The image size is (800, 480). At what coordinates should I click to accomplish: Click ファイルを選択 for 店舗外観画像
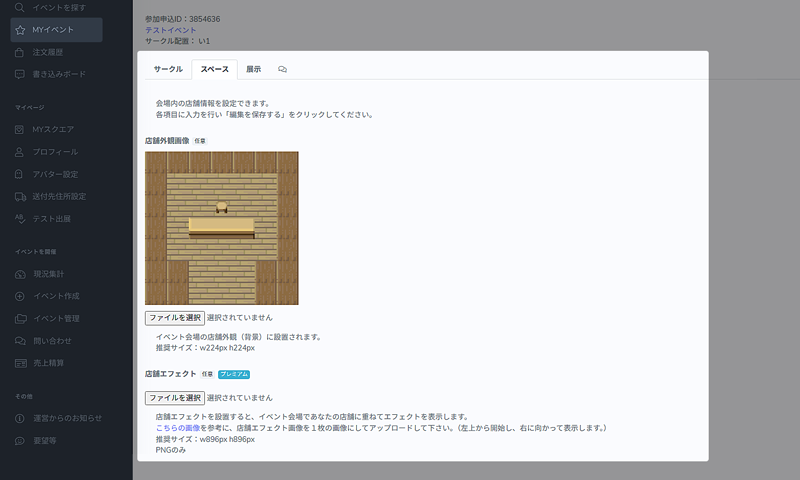pos(175,317)
